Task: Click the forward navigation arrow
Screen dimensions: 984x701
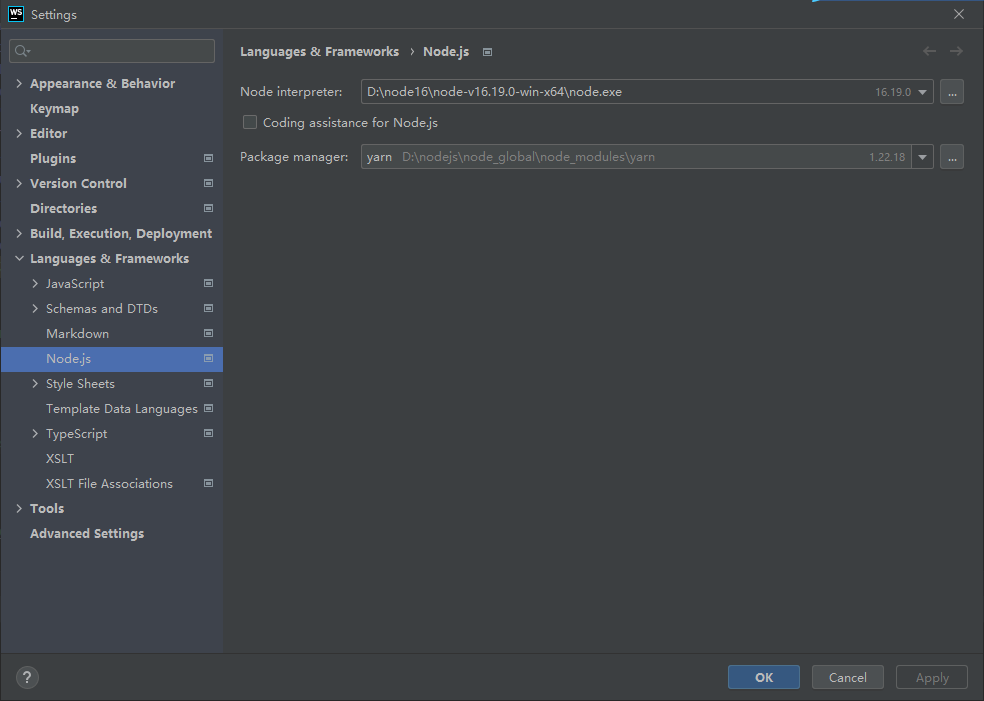Action: [956, 51]
